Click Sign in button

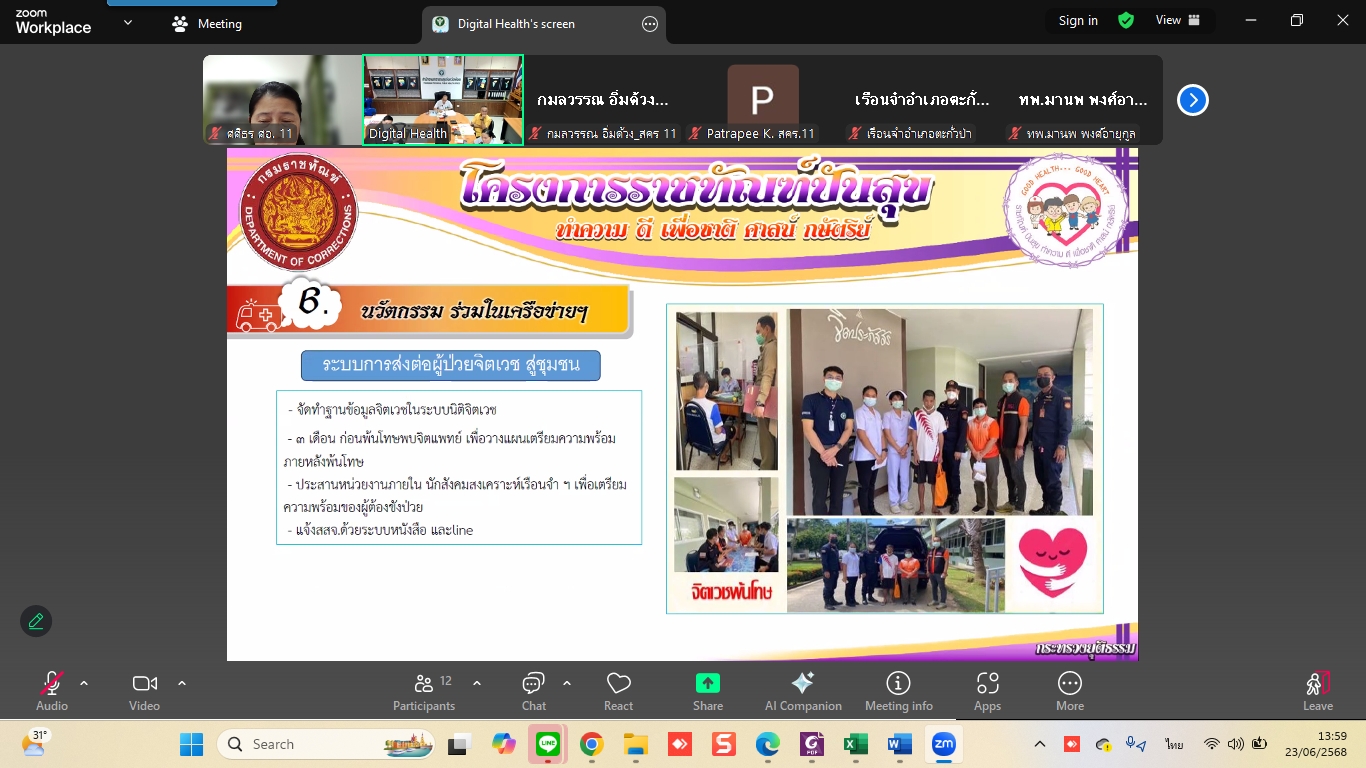click(x=1078, y=20)
